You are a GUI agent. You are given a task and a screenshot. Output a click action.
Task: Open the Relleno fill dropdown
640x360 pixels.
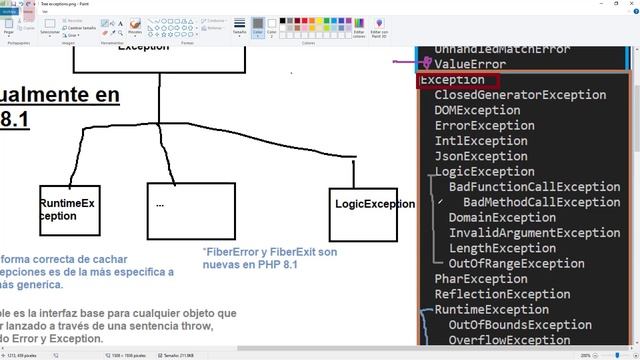212,28
